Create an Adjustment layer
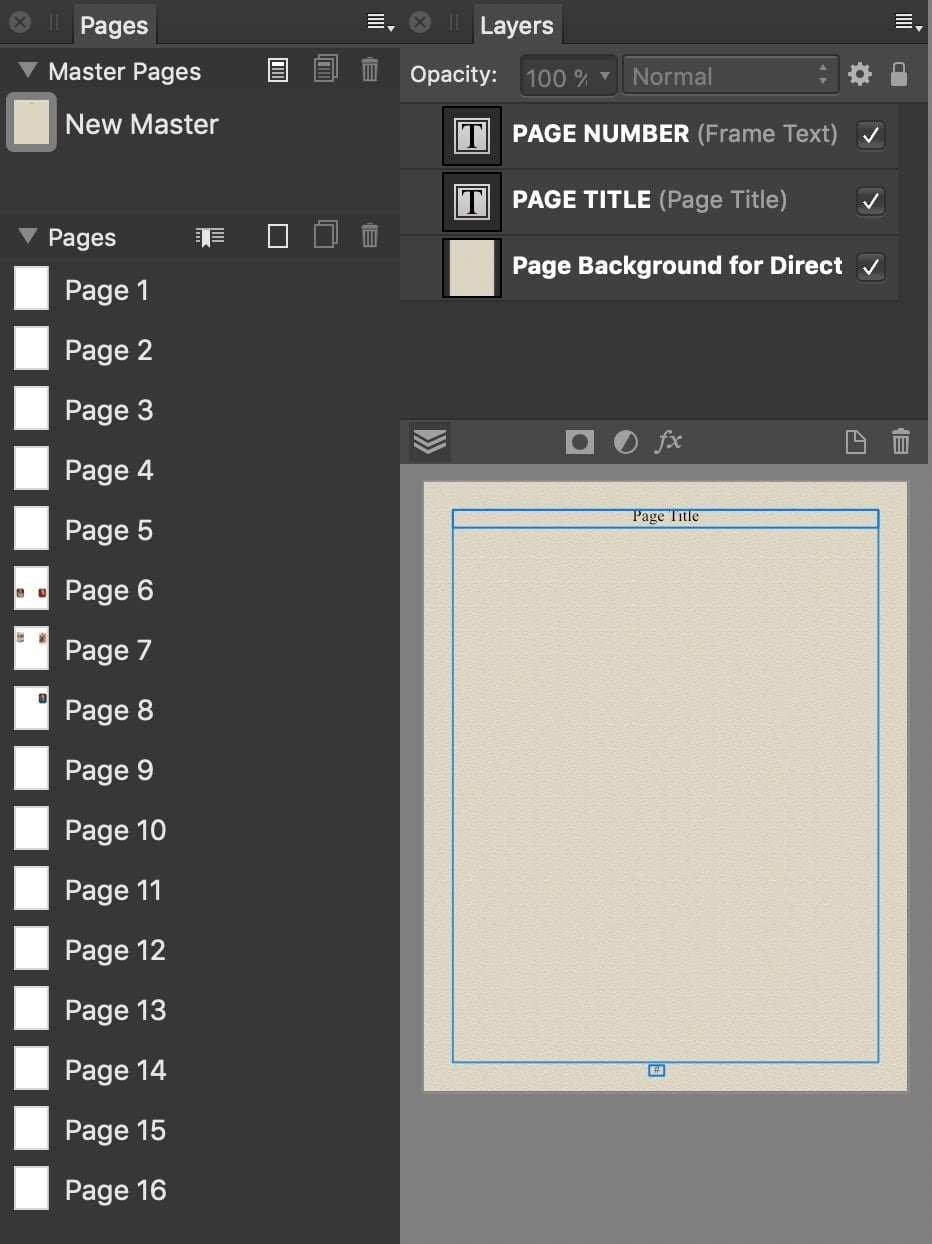Screen dimensions: 932x1244 pos(626,441)
